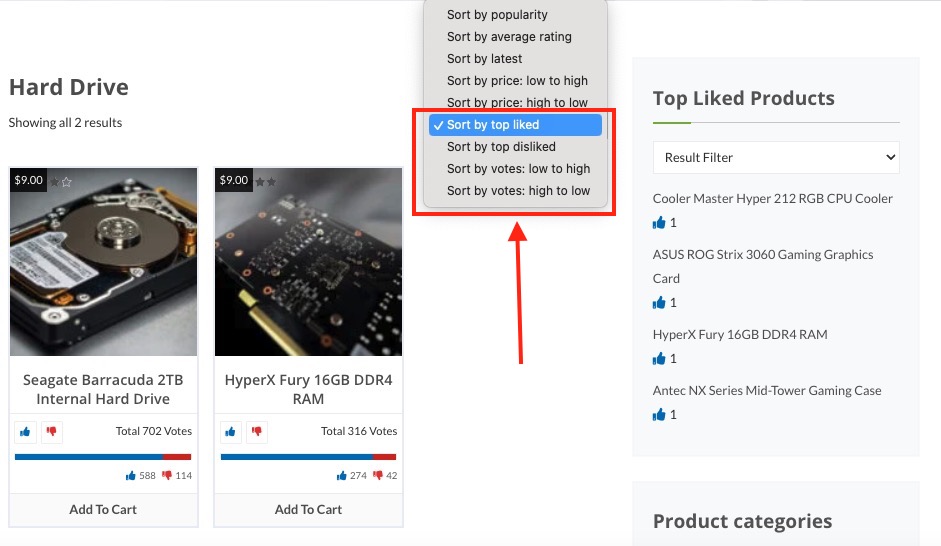Click thumbs down on HyperX Fury RAM card

(257, 431)
